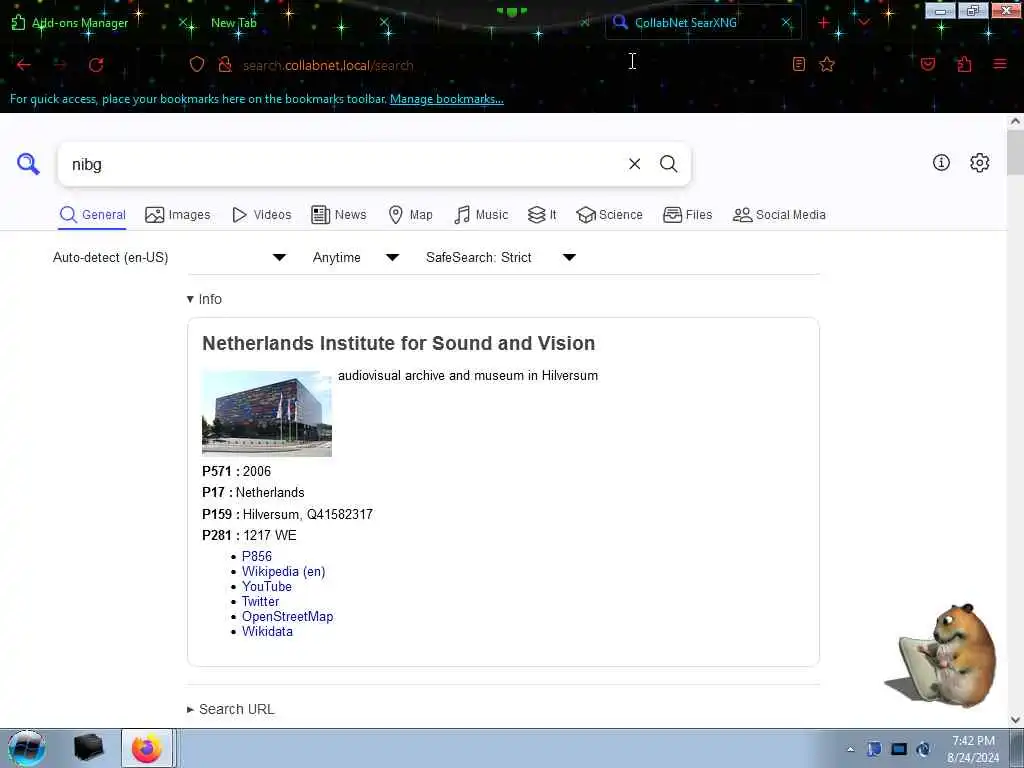Open the Pocket save icon

click(x=928, y=64)
